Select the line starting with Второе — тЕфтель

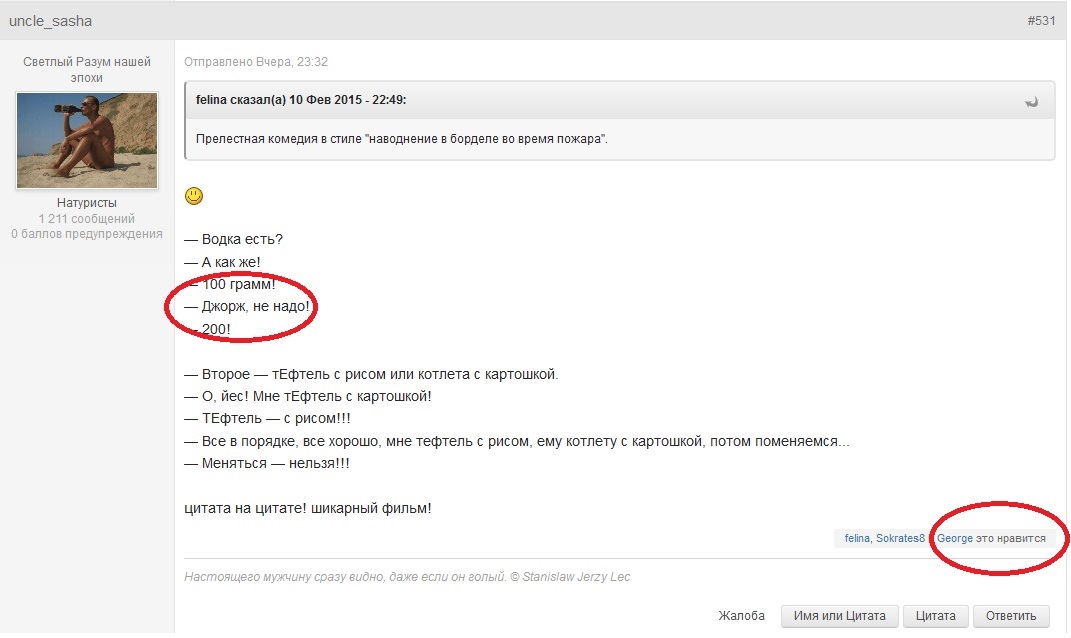372,374
